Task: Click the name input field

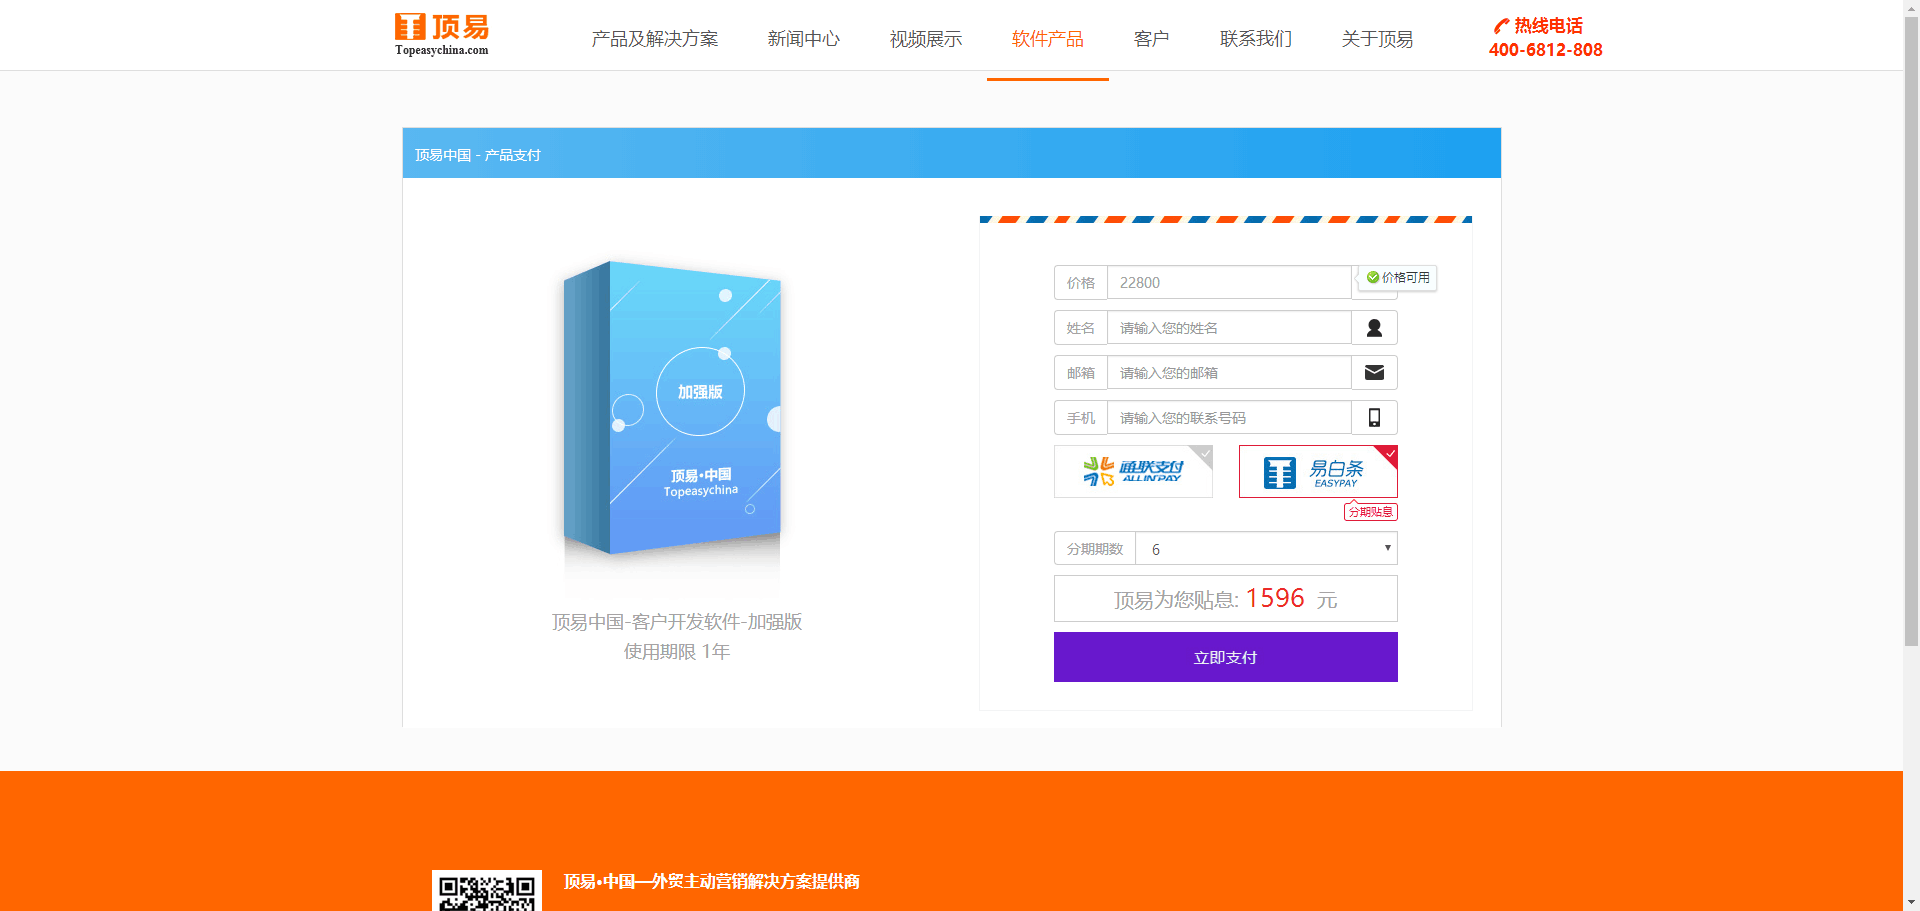Action: click(1229, 328)
